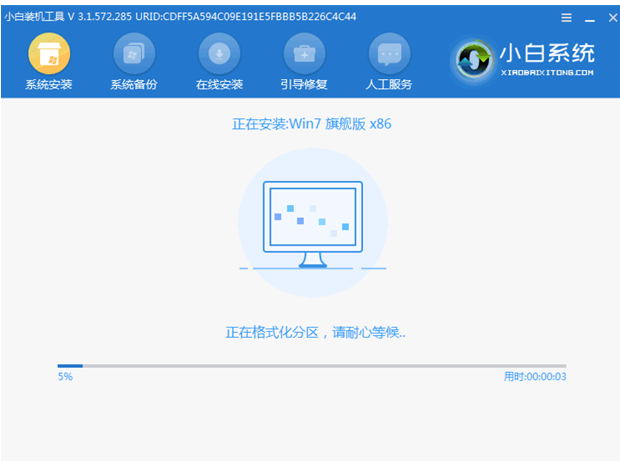This screenshot has width=620, height=461.
Task: Click the 用时 elapsed time counter
Action: coord(534,377)
